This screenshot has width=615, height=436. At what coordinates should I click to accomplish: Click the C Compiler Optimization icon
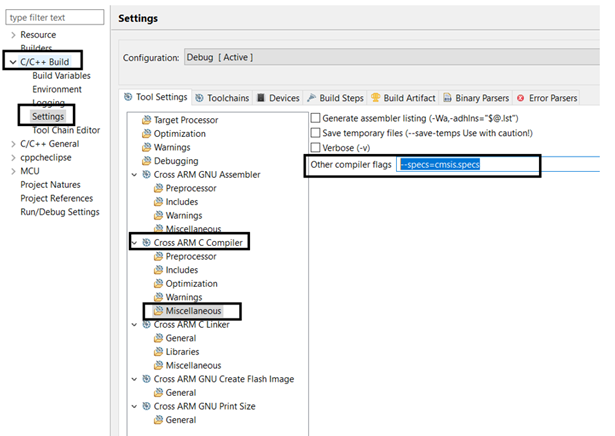pyautogui.click(x=158, y=283)
